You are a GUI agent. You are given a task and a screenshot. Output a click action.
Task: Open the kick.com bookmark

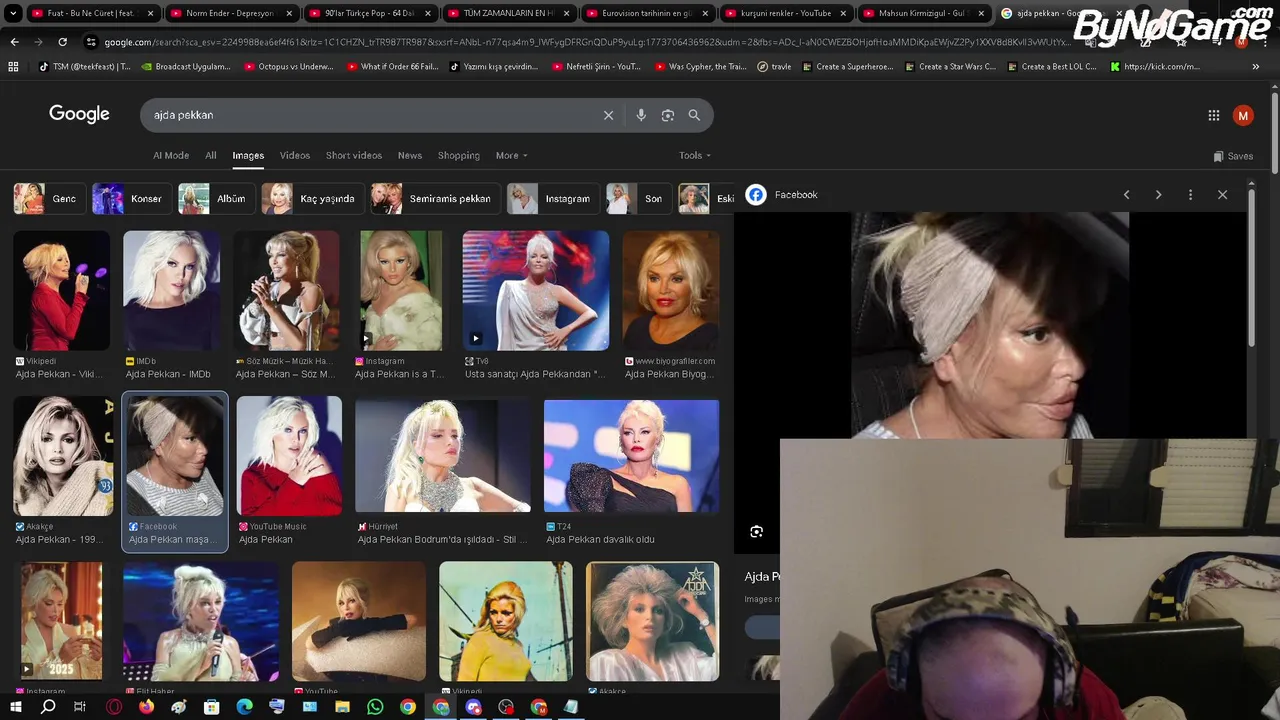[1155, 67]
